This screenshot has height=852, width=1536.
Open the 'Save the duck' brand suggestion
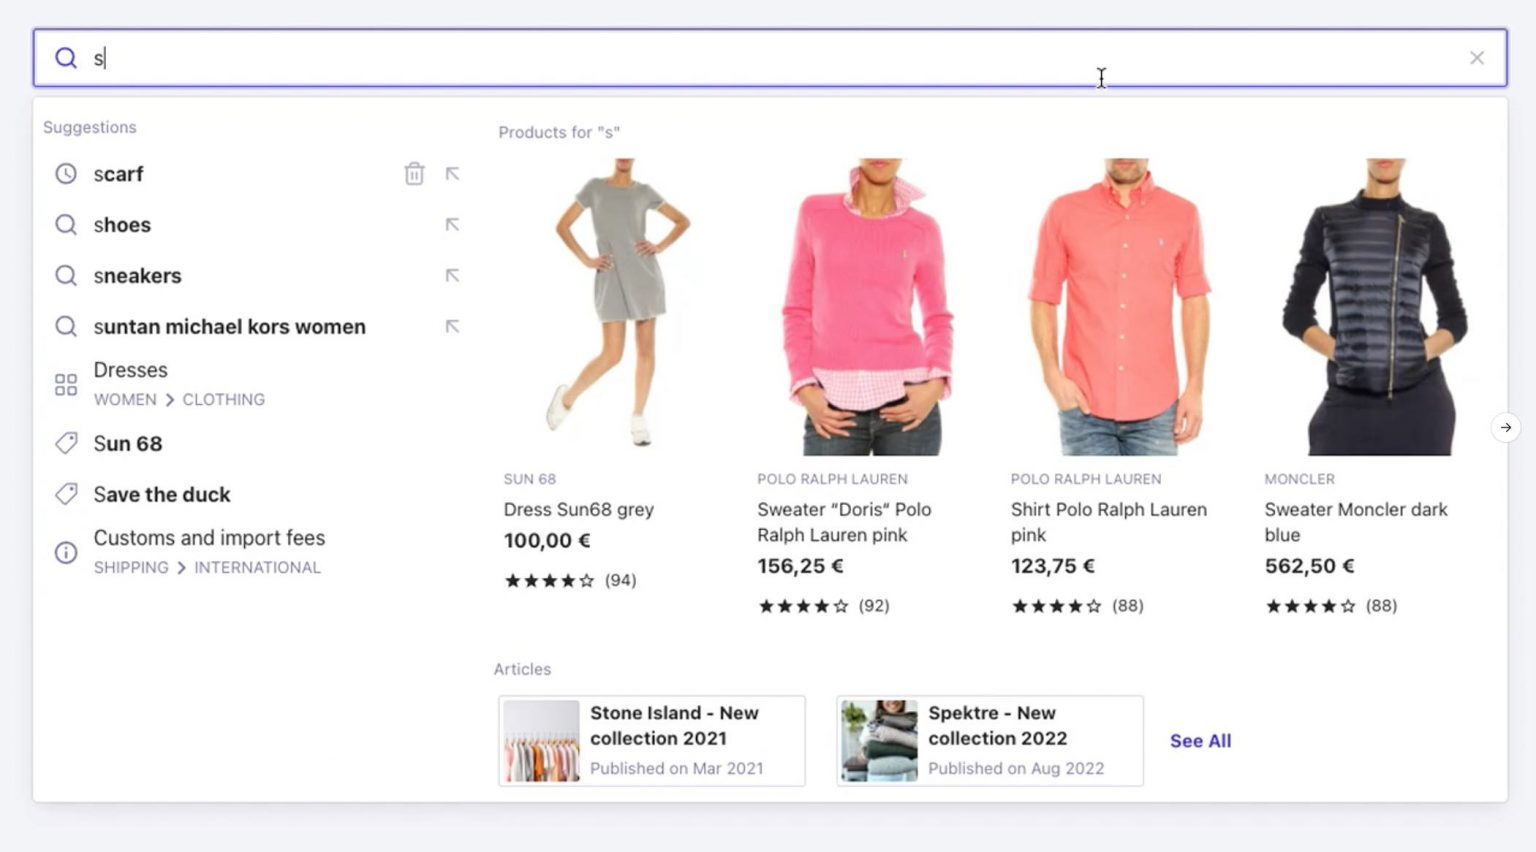tap(161, 495)
